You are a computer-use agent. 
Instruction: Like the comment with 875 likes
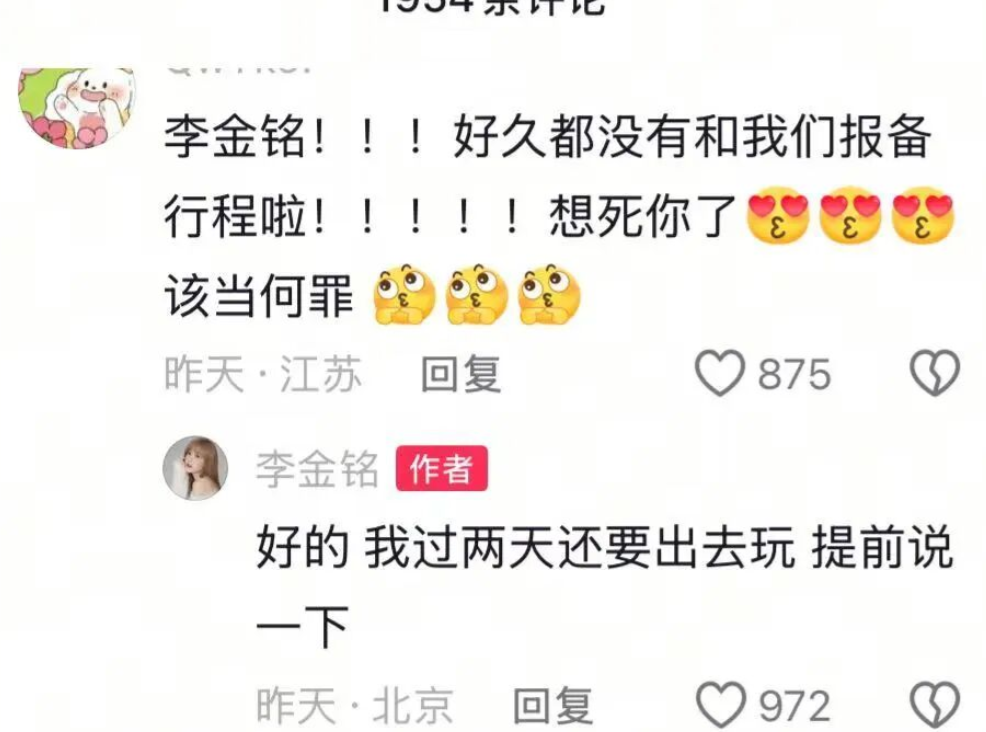[x=719, y=373]
